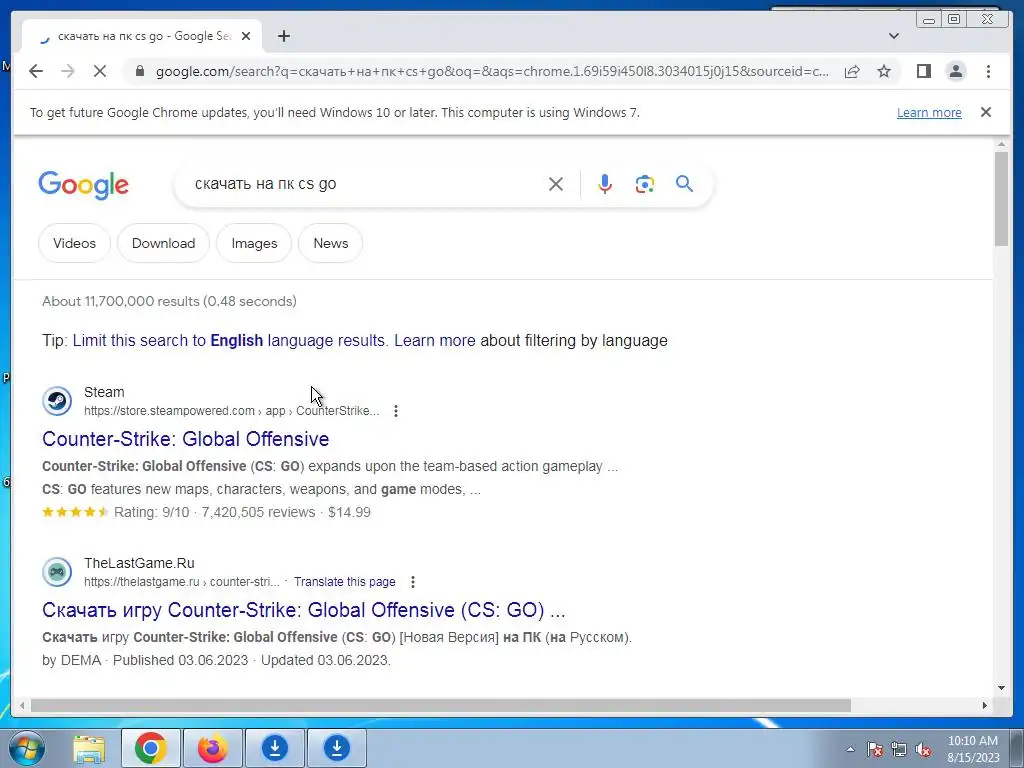The width and height of the screenshot is (1024, 768).
Task: Stop loading the page
Action: (100, 71)
